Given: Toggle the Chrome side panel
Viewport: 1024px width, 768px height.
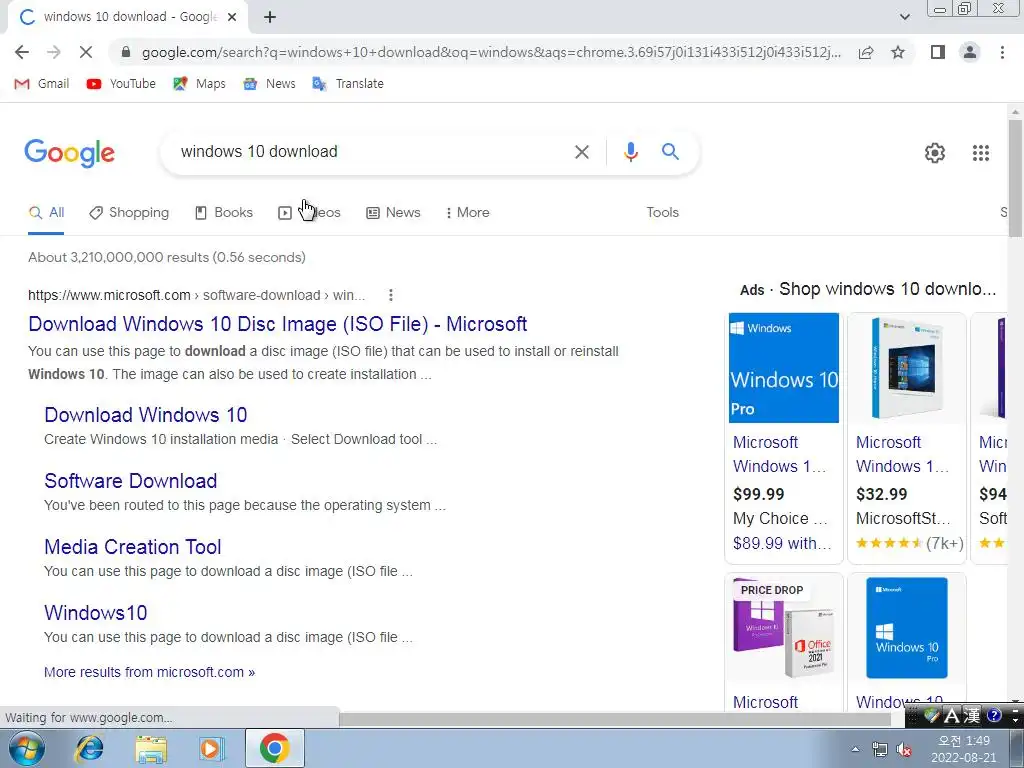Looking at the screenshot, I should 938,52.
